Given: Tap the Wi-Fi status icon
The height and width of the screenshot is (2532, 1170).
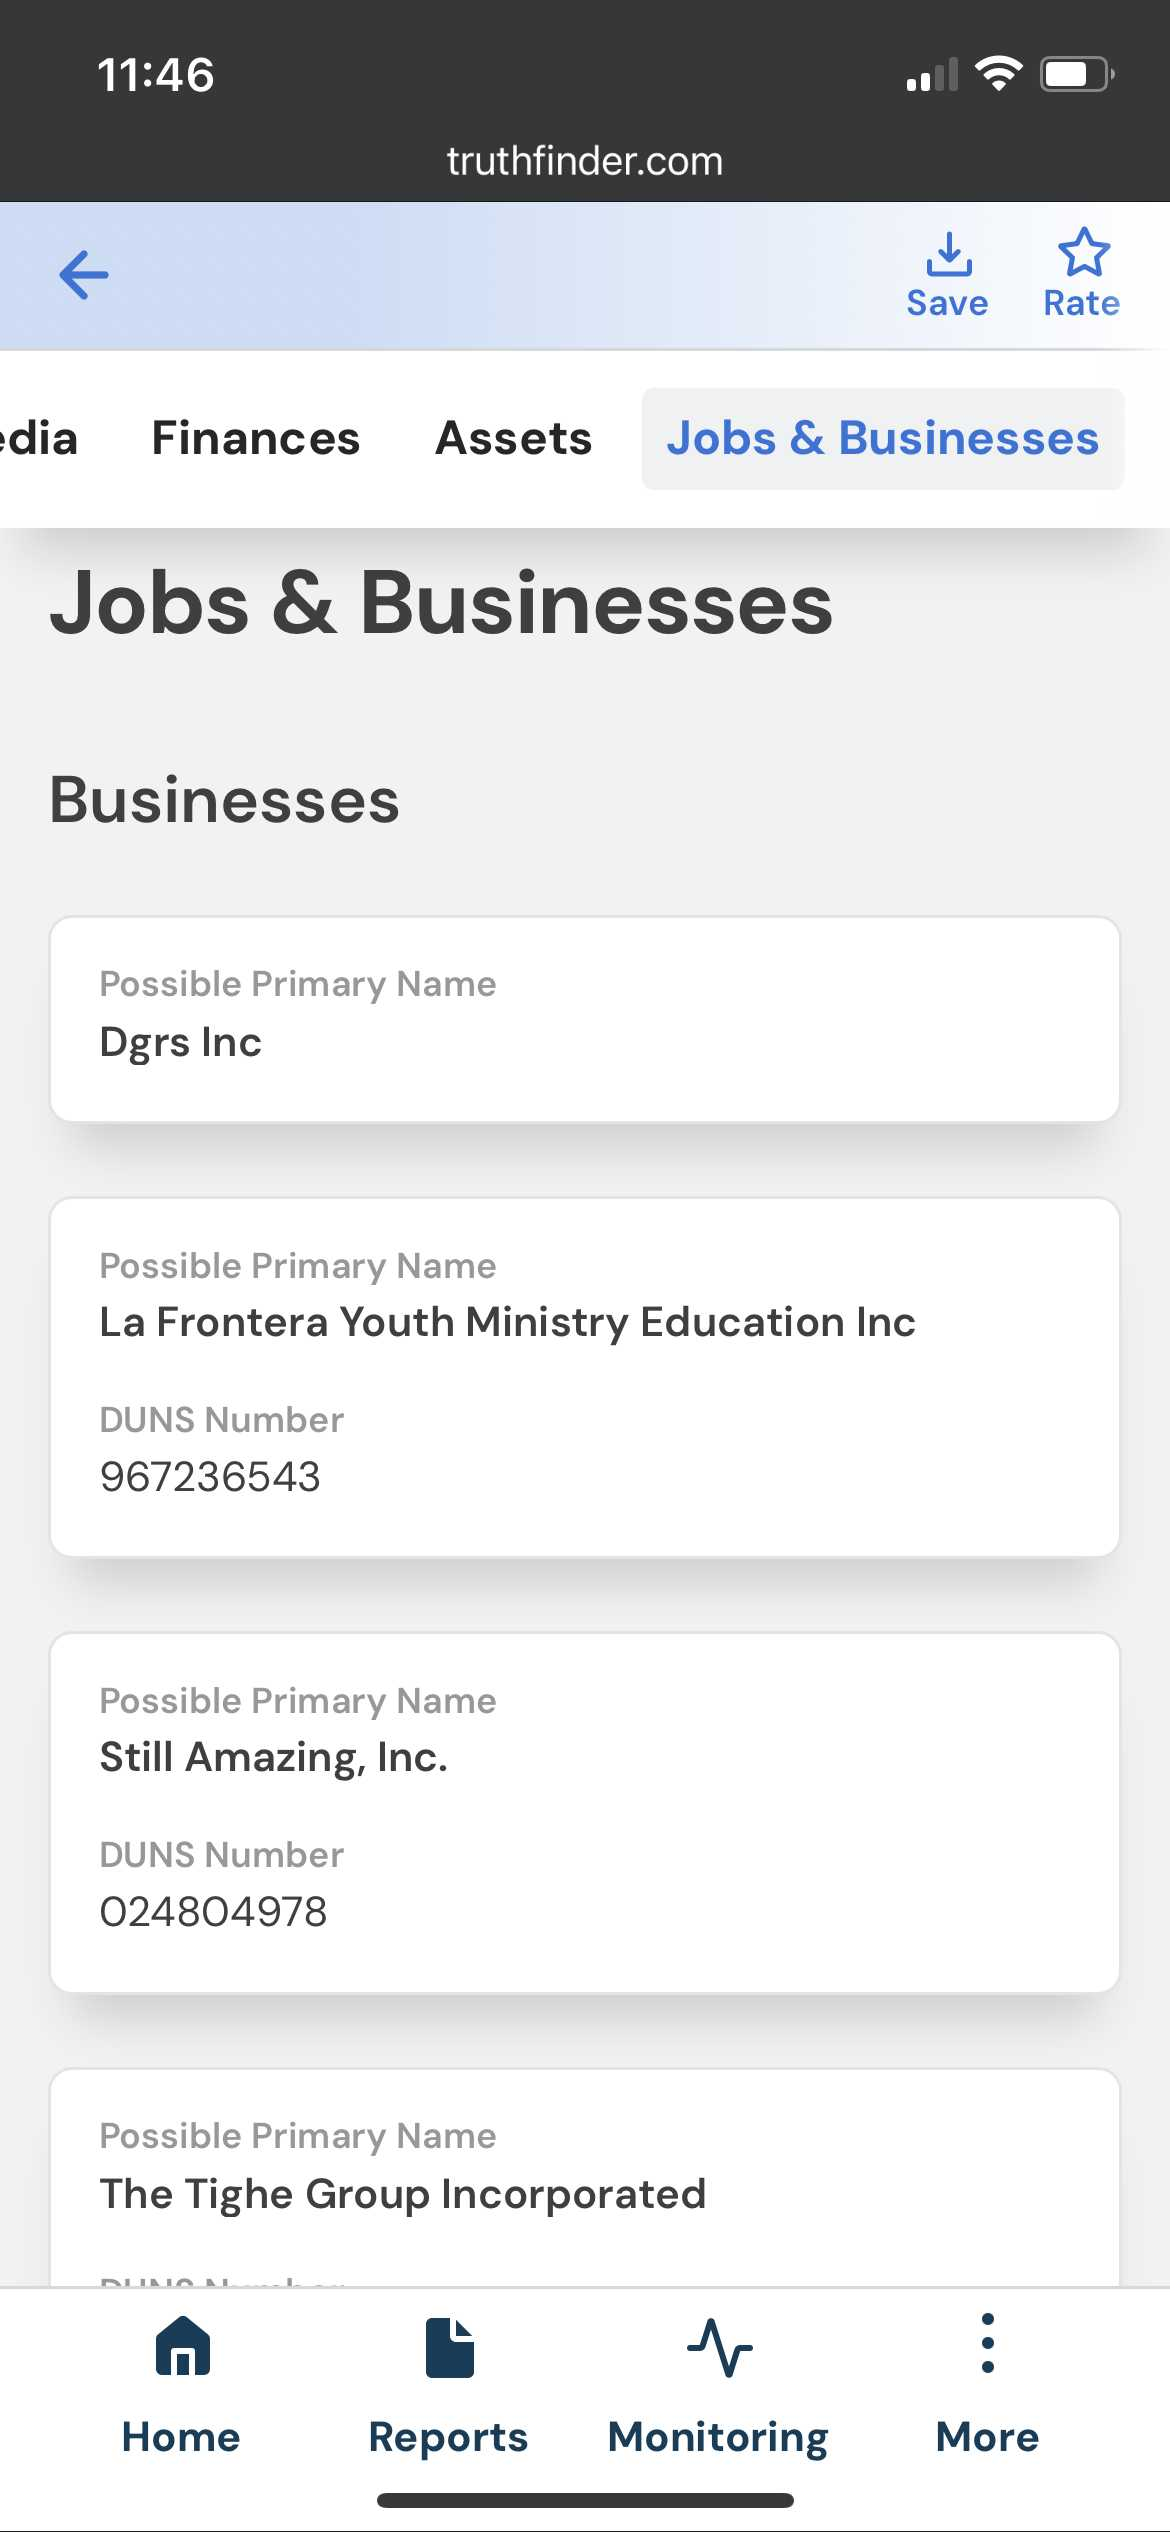Looking at the screenshot, I should click(998, 74).
